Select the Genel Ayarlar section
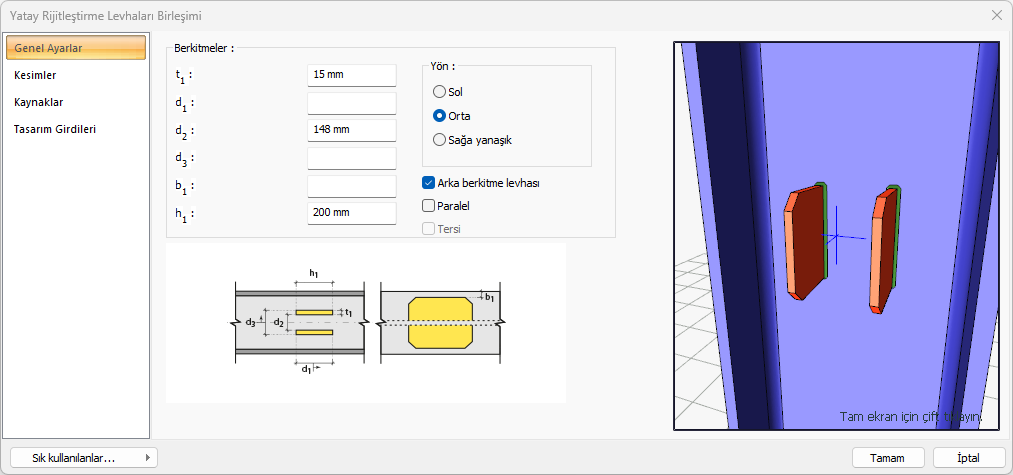 tap(76, 48)
